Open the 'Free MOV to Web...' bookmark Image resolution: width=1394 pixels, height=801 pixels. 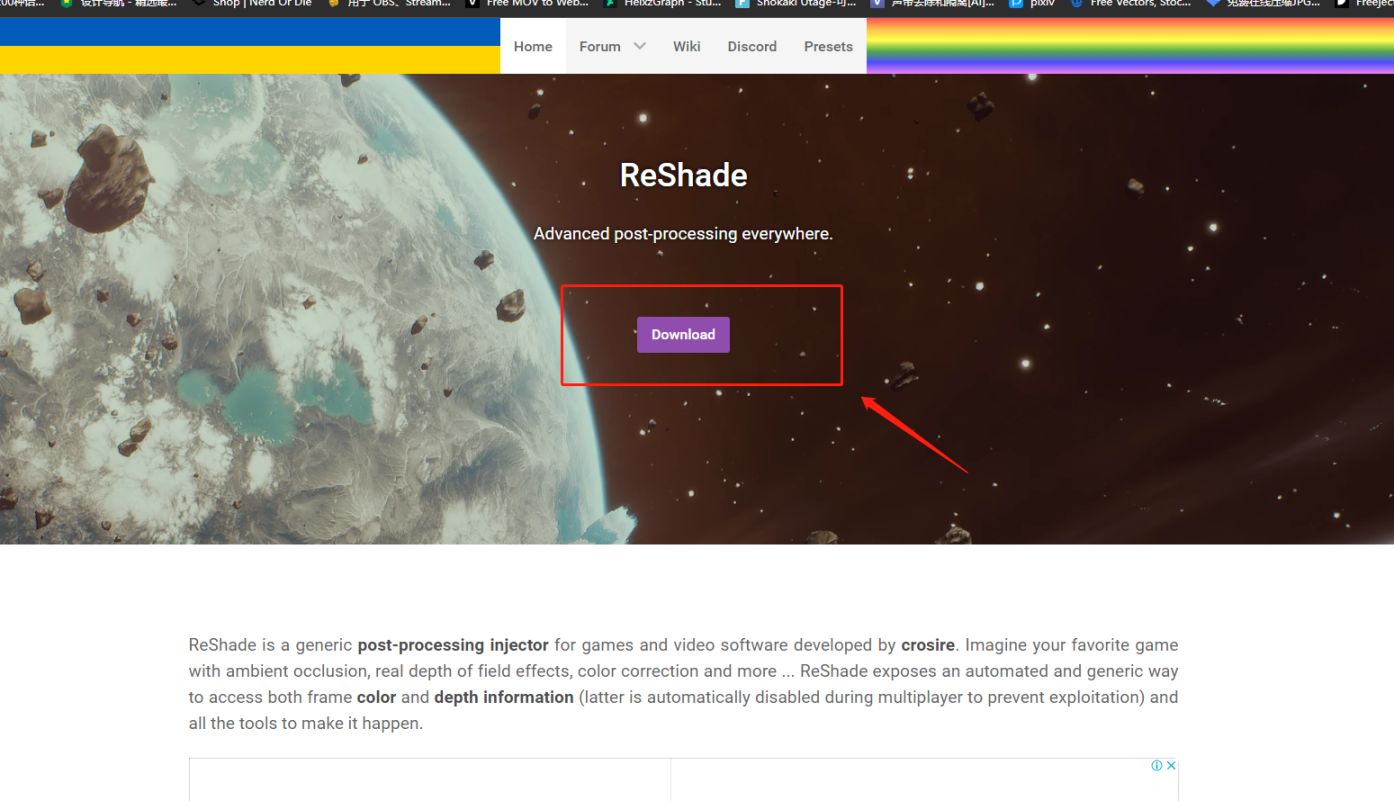pyautogui.click(x=527, y=4)
